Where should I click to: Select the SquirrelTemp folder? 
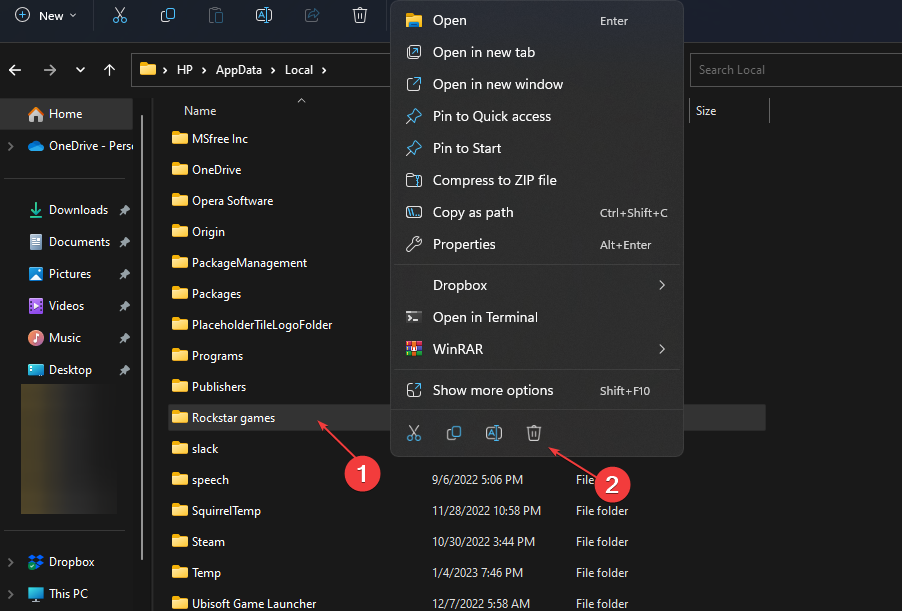(x=216, y=511)
